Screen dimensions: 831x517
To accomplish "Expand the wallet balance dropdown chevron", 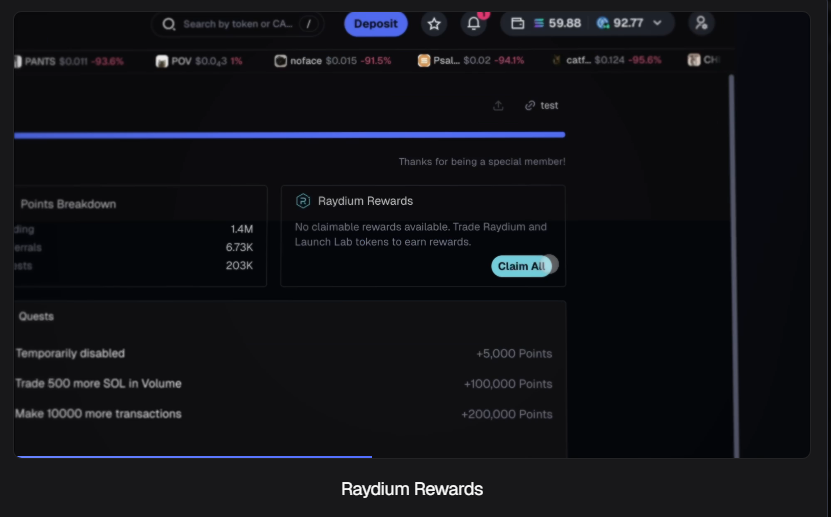I will pyautogui.click(x=658, y=23).
